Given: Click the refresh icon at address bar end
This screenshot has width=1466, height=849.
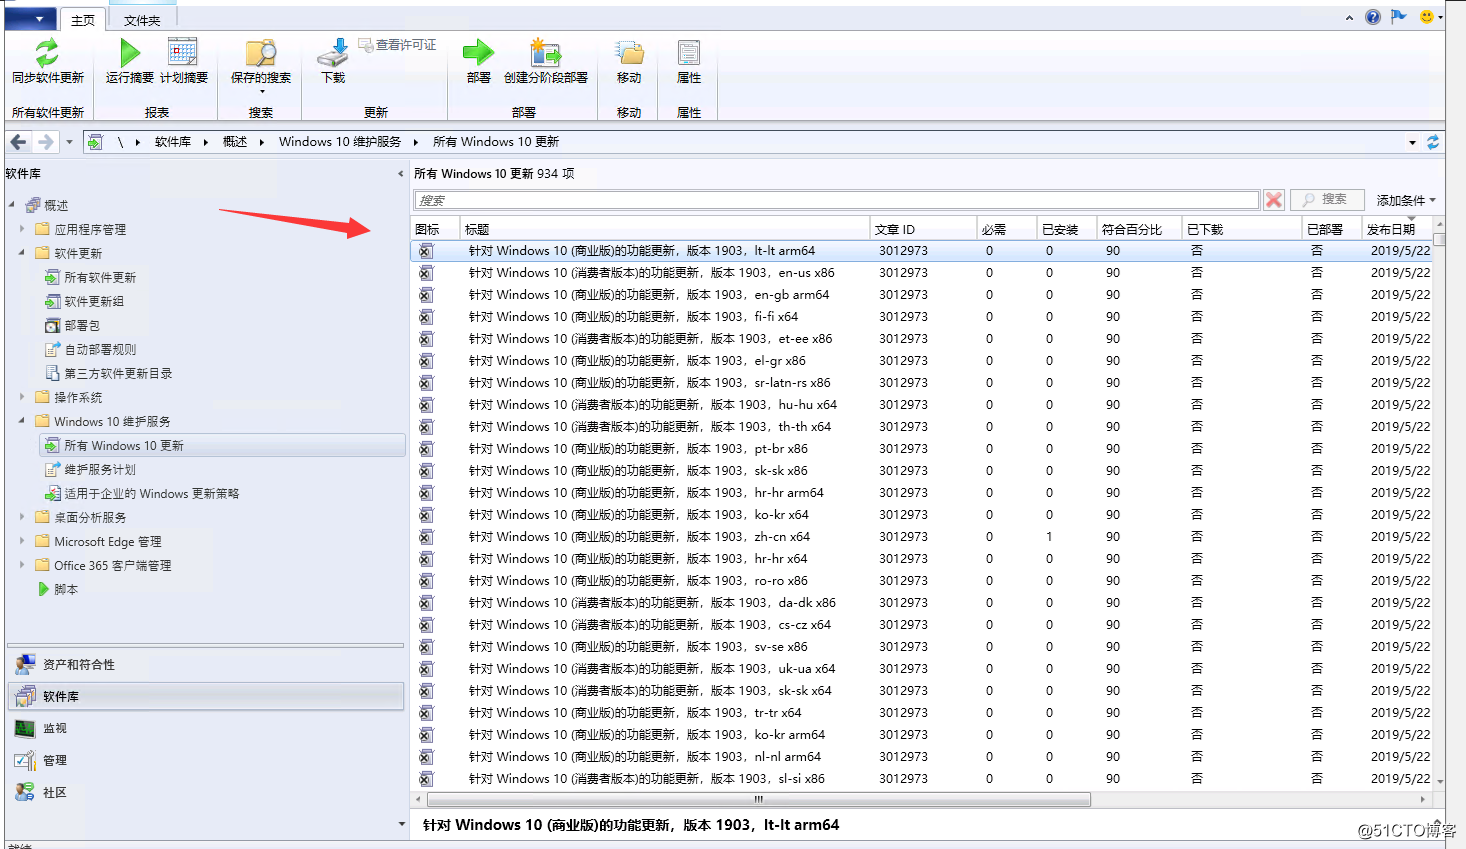Looking at the screenshot, I should (x=1433, y=142).
